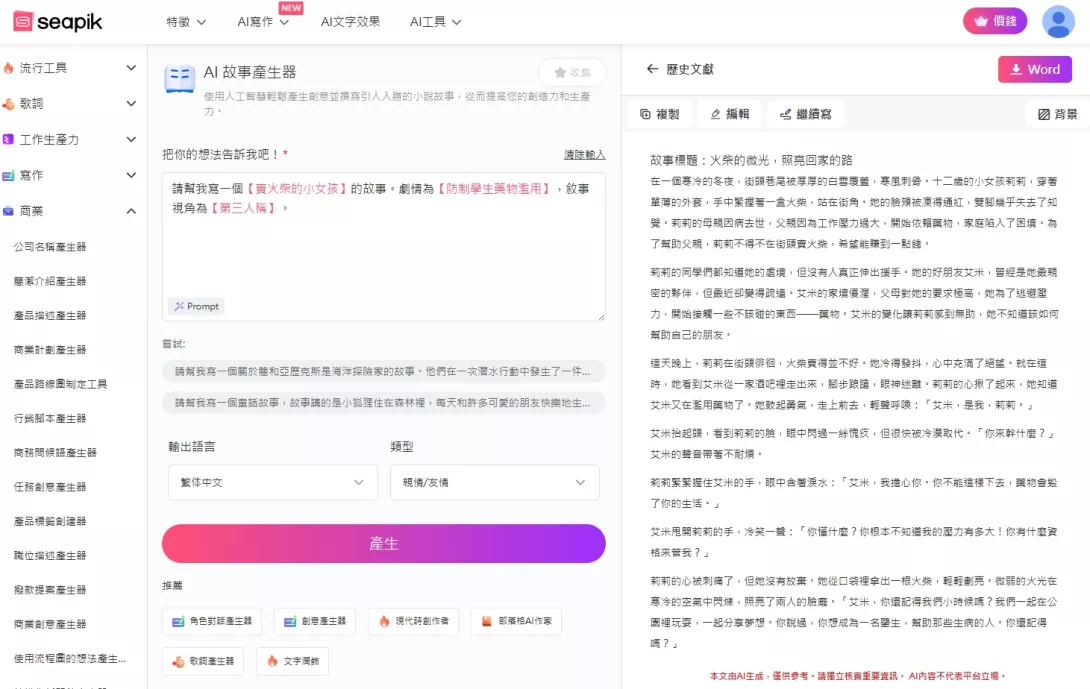Viewport: 1090px width, 689px height.
Task: Open the 類型 親情/友情 dropdown
Action: (494, 482)
